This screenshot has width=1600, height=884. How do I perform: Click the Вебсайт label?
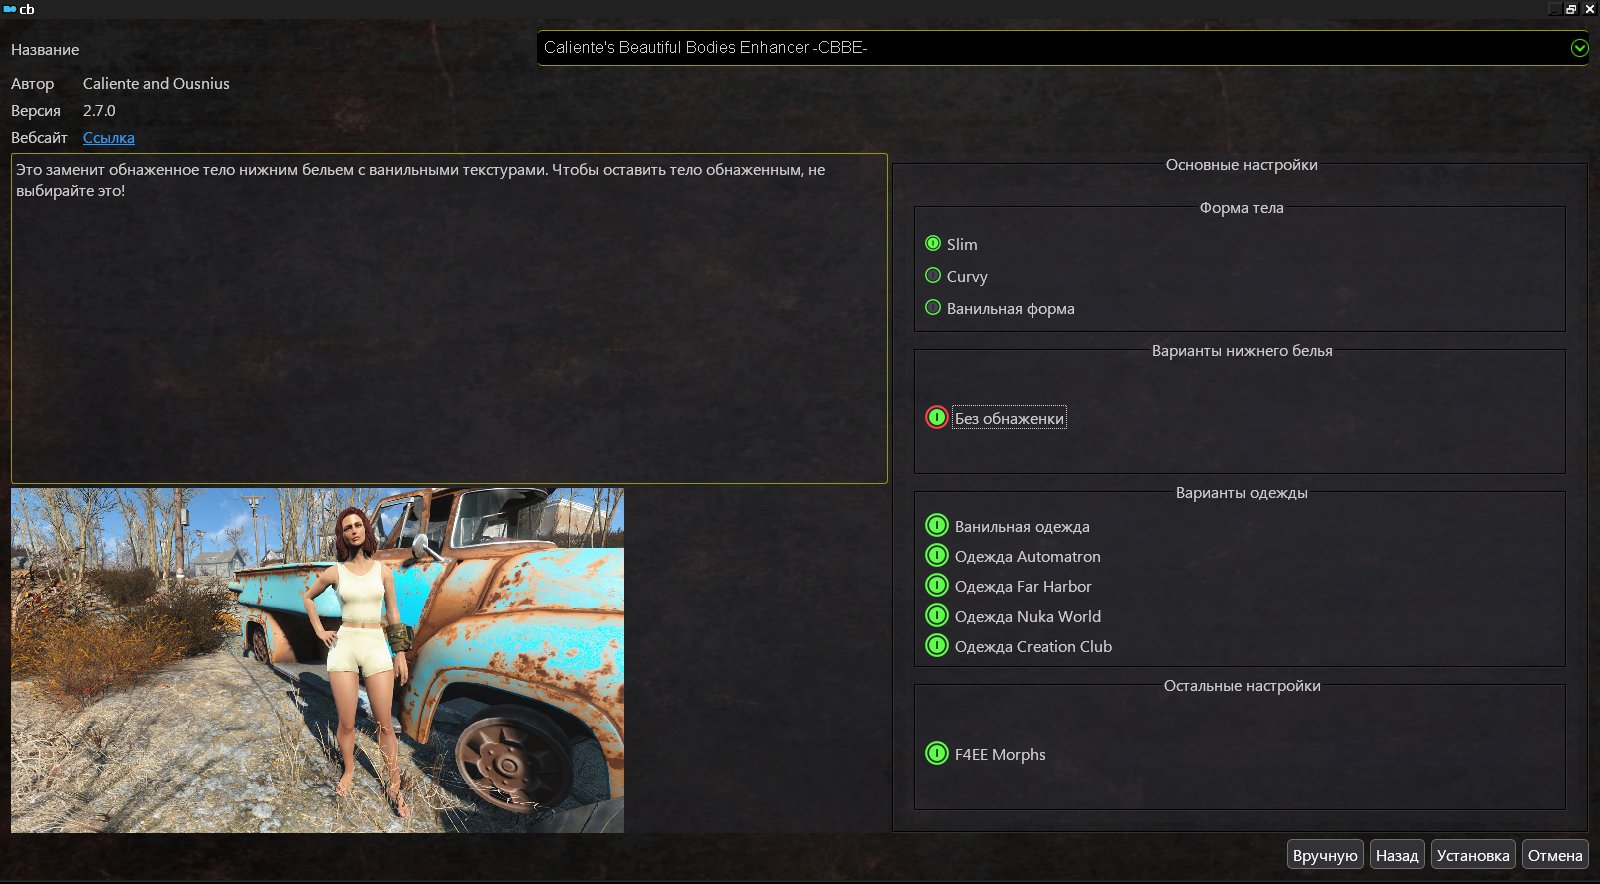(39, 138)
